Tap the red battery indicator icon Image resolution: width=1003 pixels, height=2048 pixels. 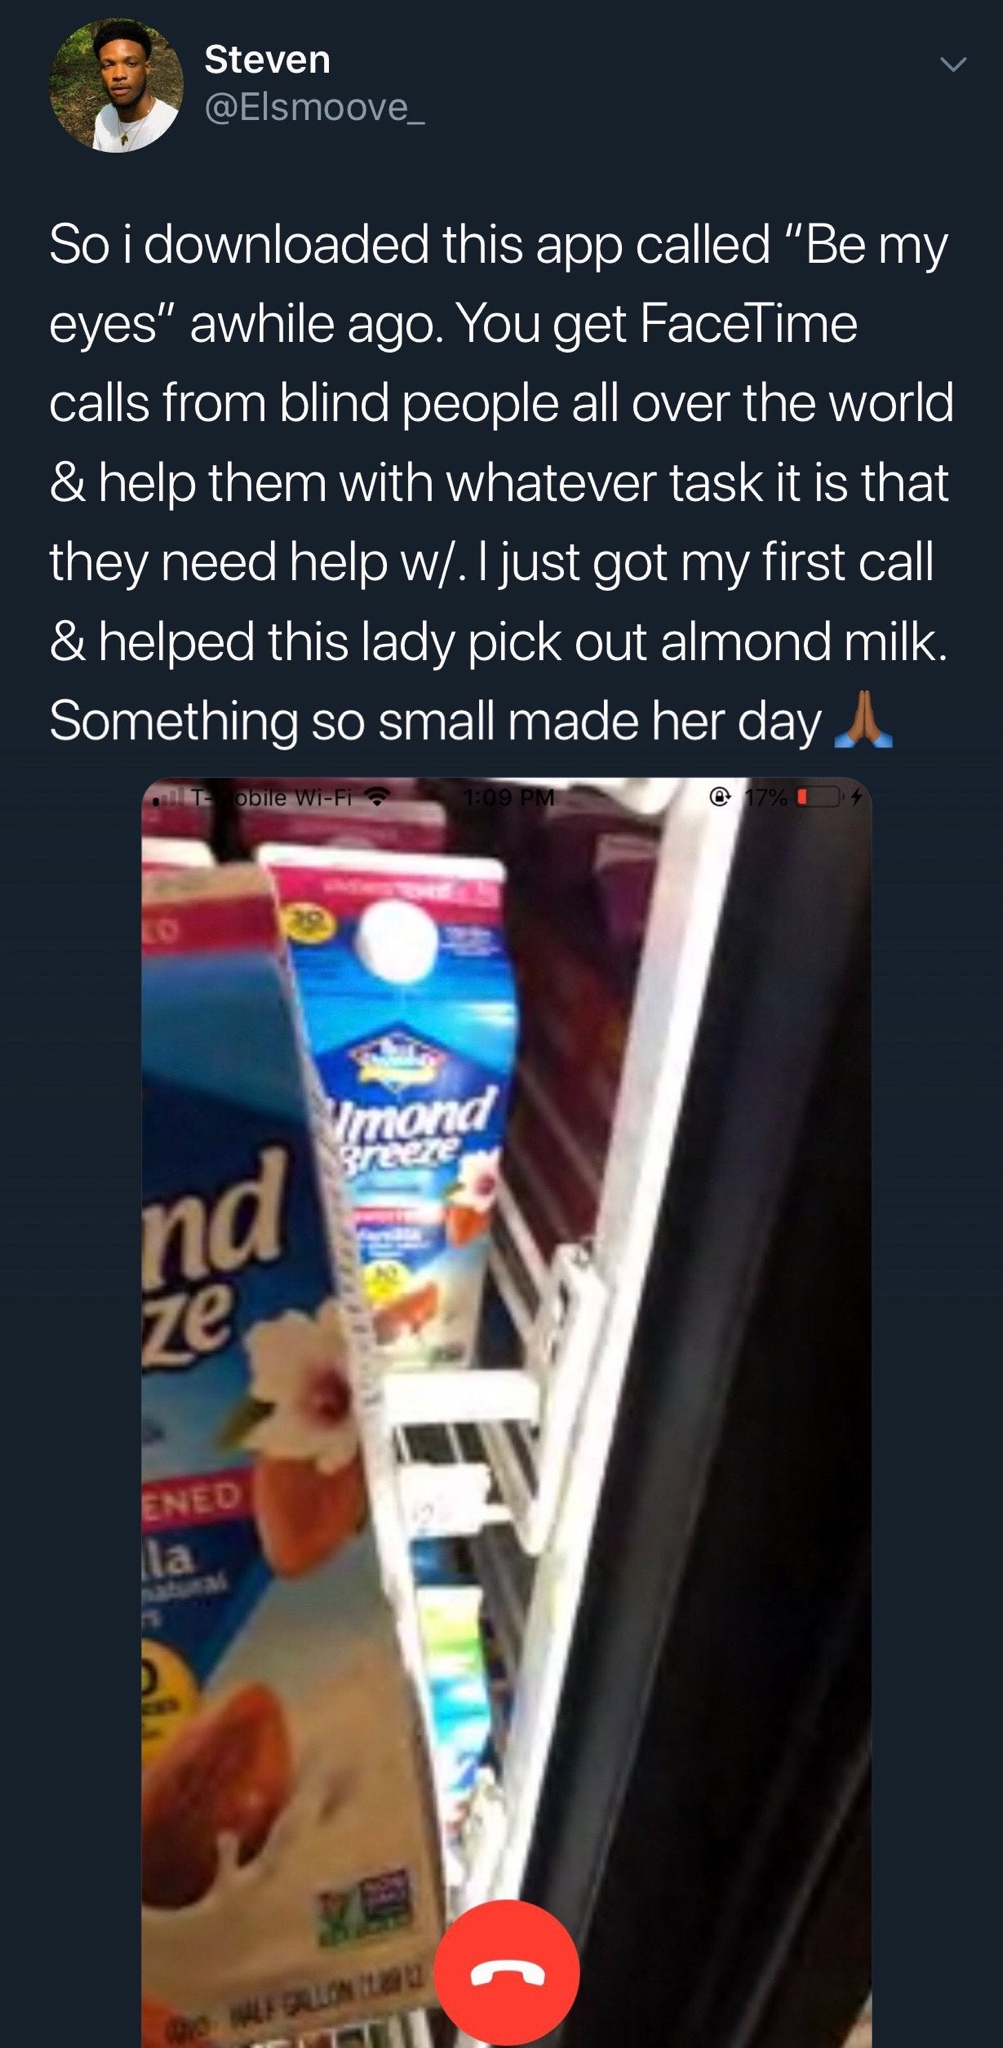point(817,798)
